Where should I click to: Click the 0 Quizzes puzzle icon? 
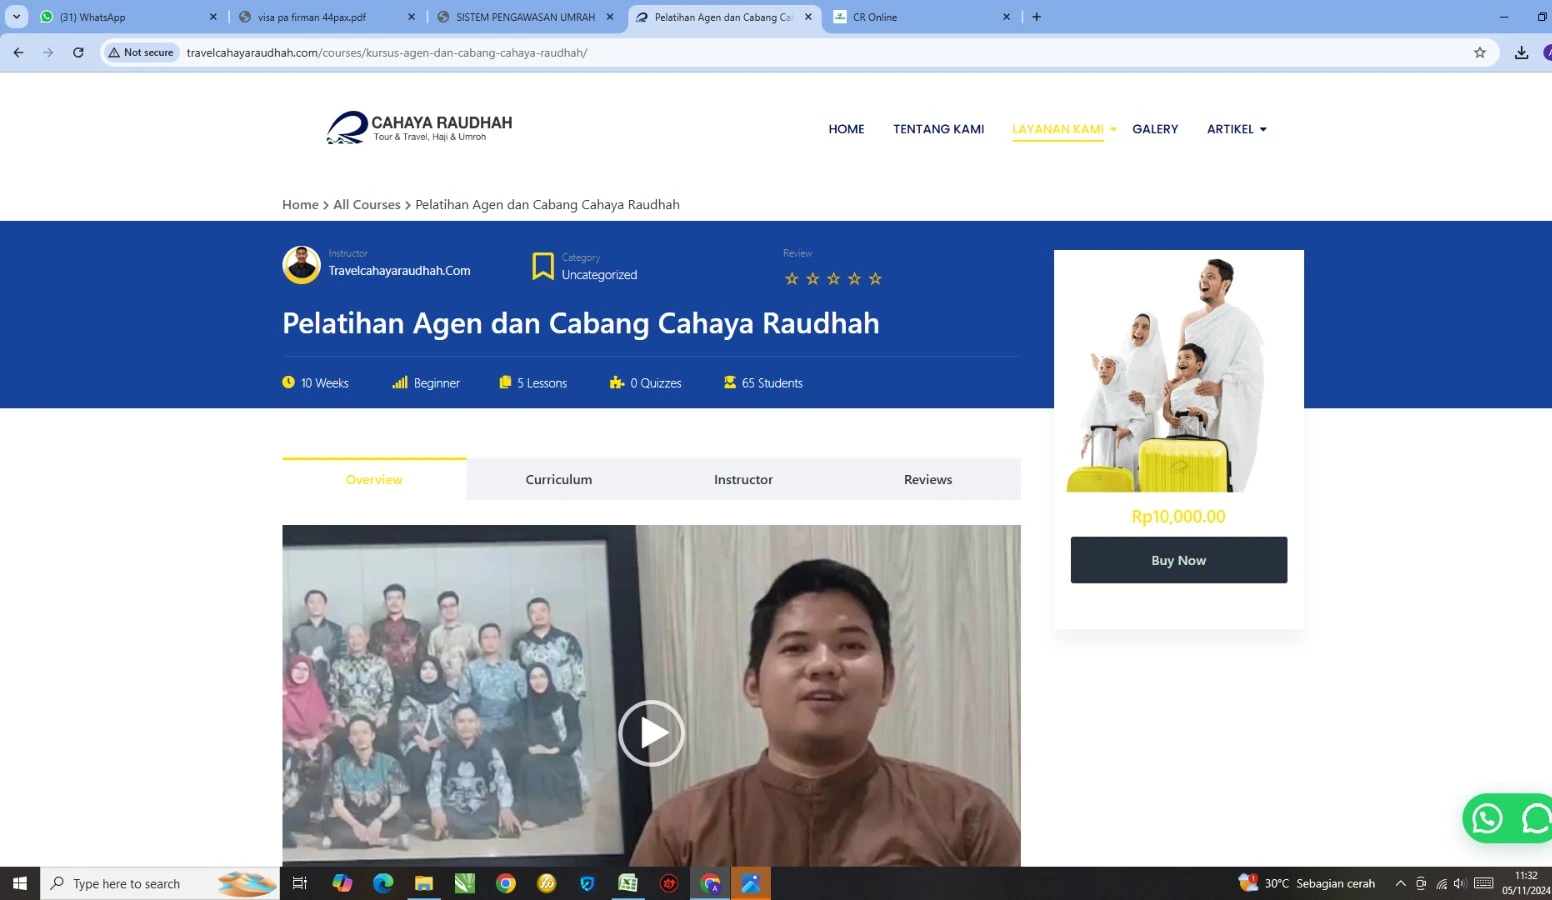[x=617, y=382]
